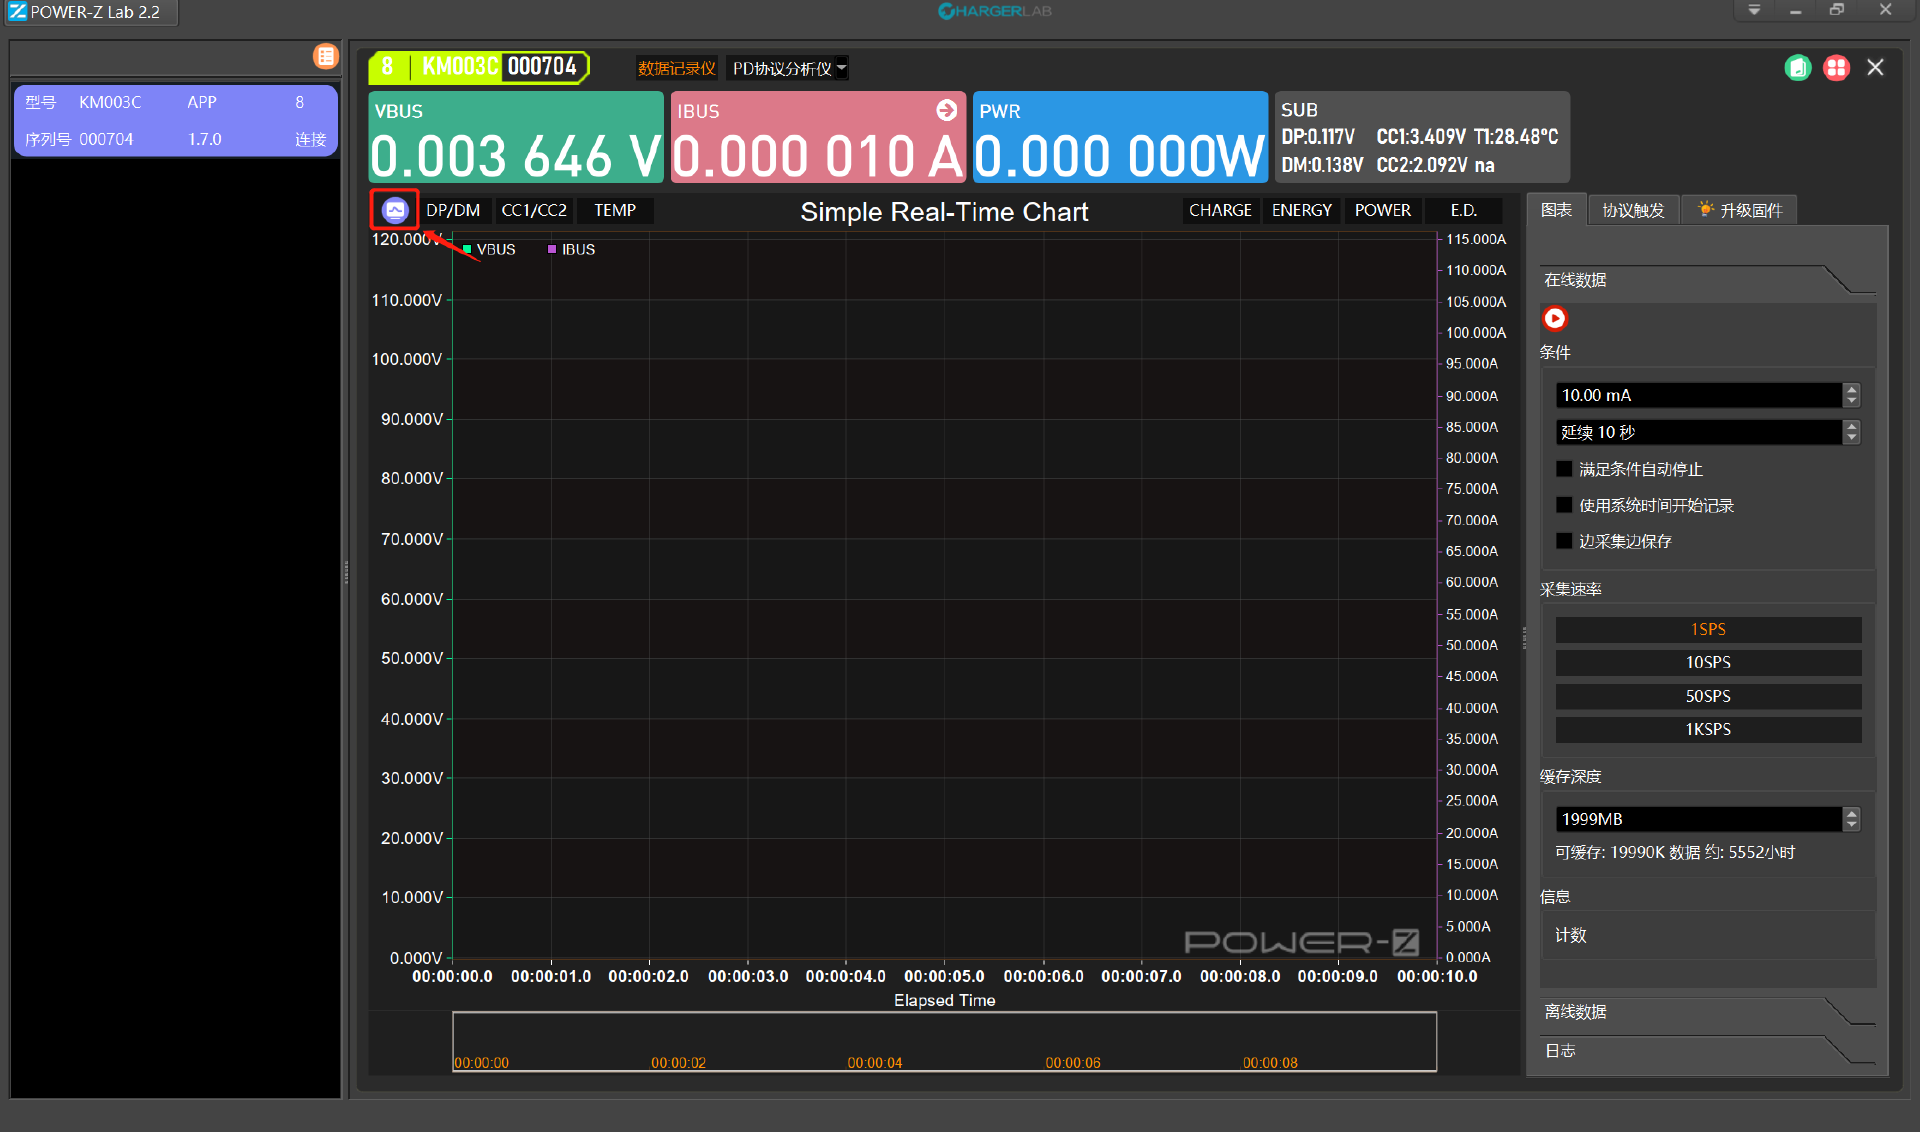Toggle the 使用系统时间开始记录 checkbox
Screen dimensions: 1920x1132
pyautogui.click(x=1565, y=505)
